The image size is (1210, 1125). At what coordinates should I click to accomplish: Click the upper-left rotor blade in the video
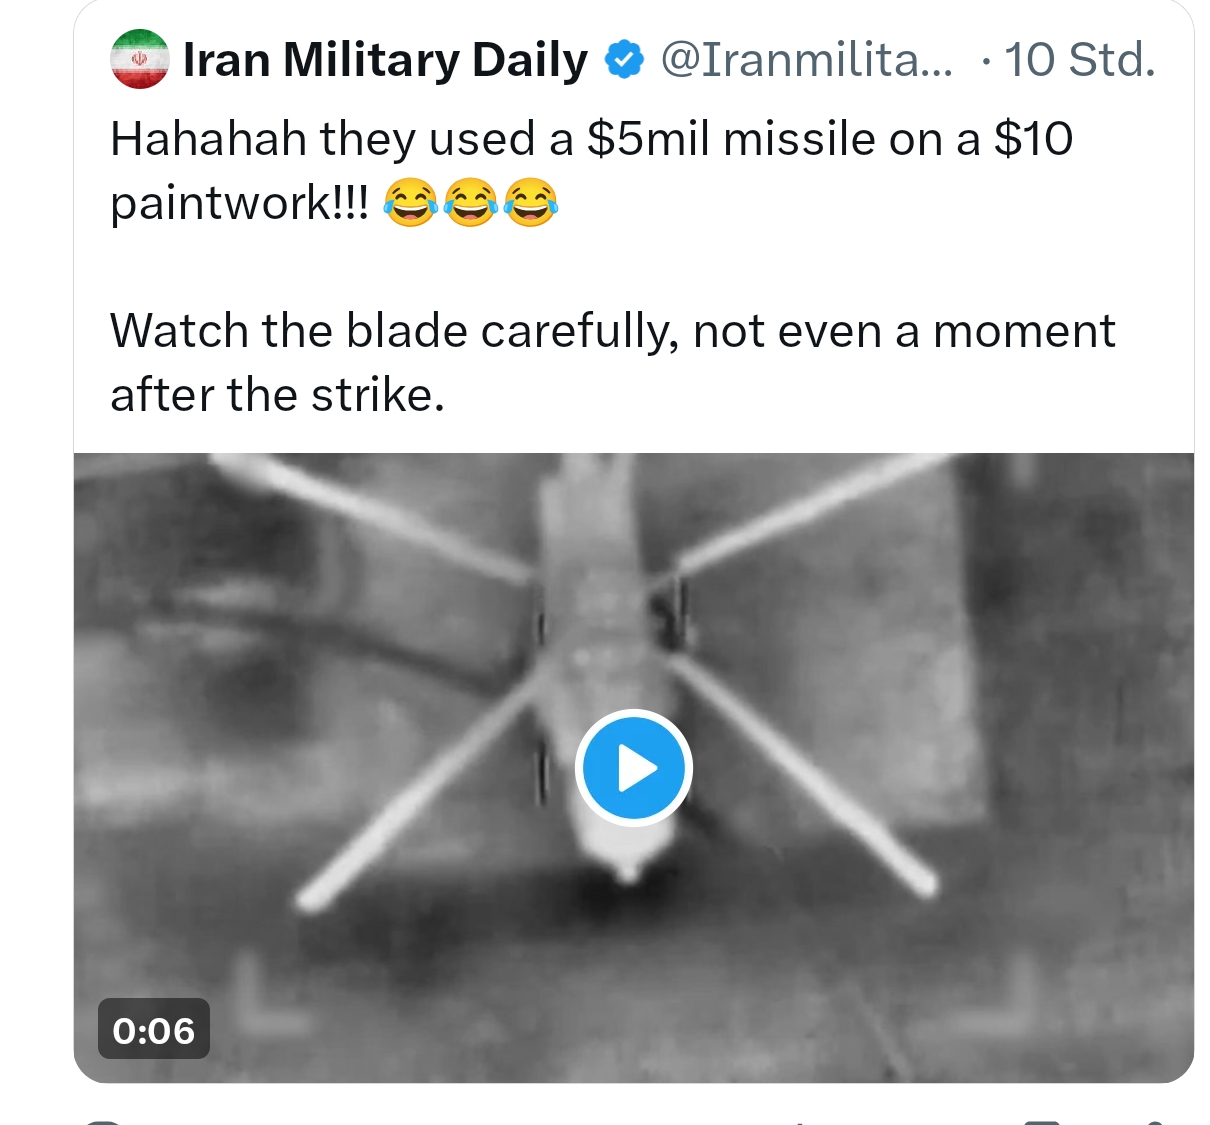point(370,513)
